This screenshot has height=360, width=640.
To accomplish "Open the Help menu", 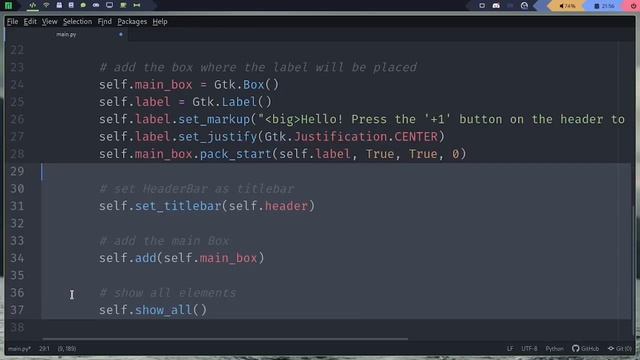I will pos(160,22).
